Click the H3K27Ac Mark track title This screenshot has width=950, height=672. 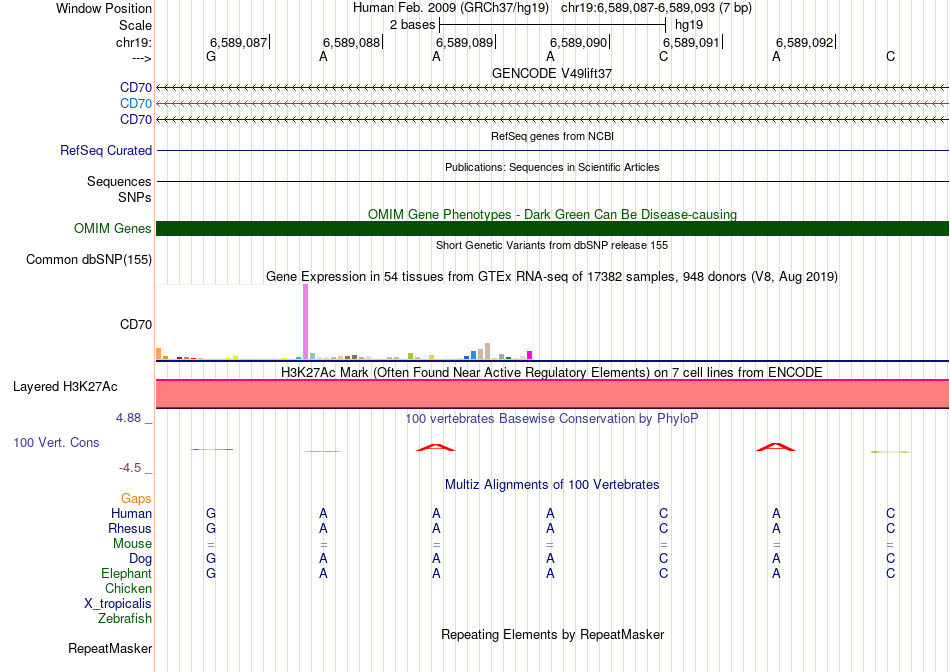coord(552,372)
